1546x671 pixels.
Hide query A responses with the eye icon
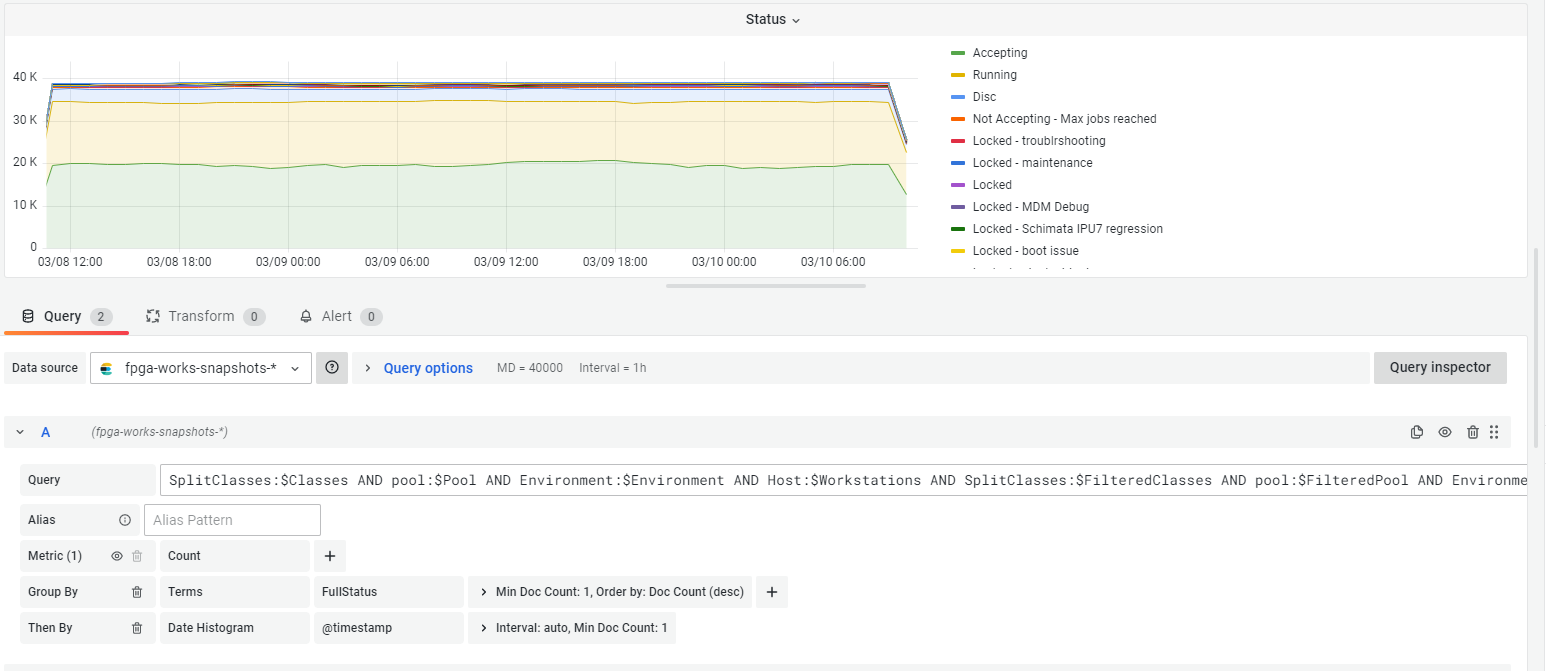coord(1445,431)
